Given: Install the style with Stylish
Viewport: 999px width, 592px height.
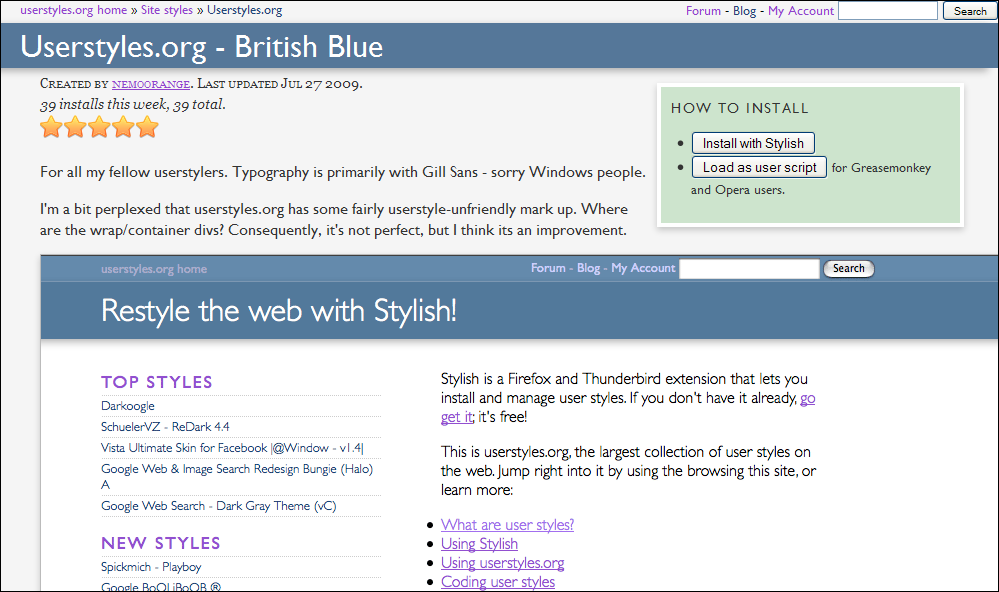Looking at the screenshot, I should pos(753,143).
